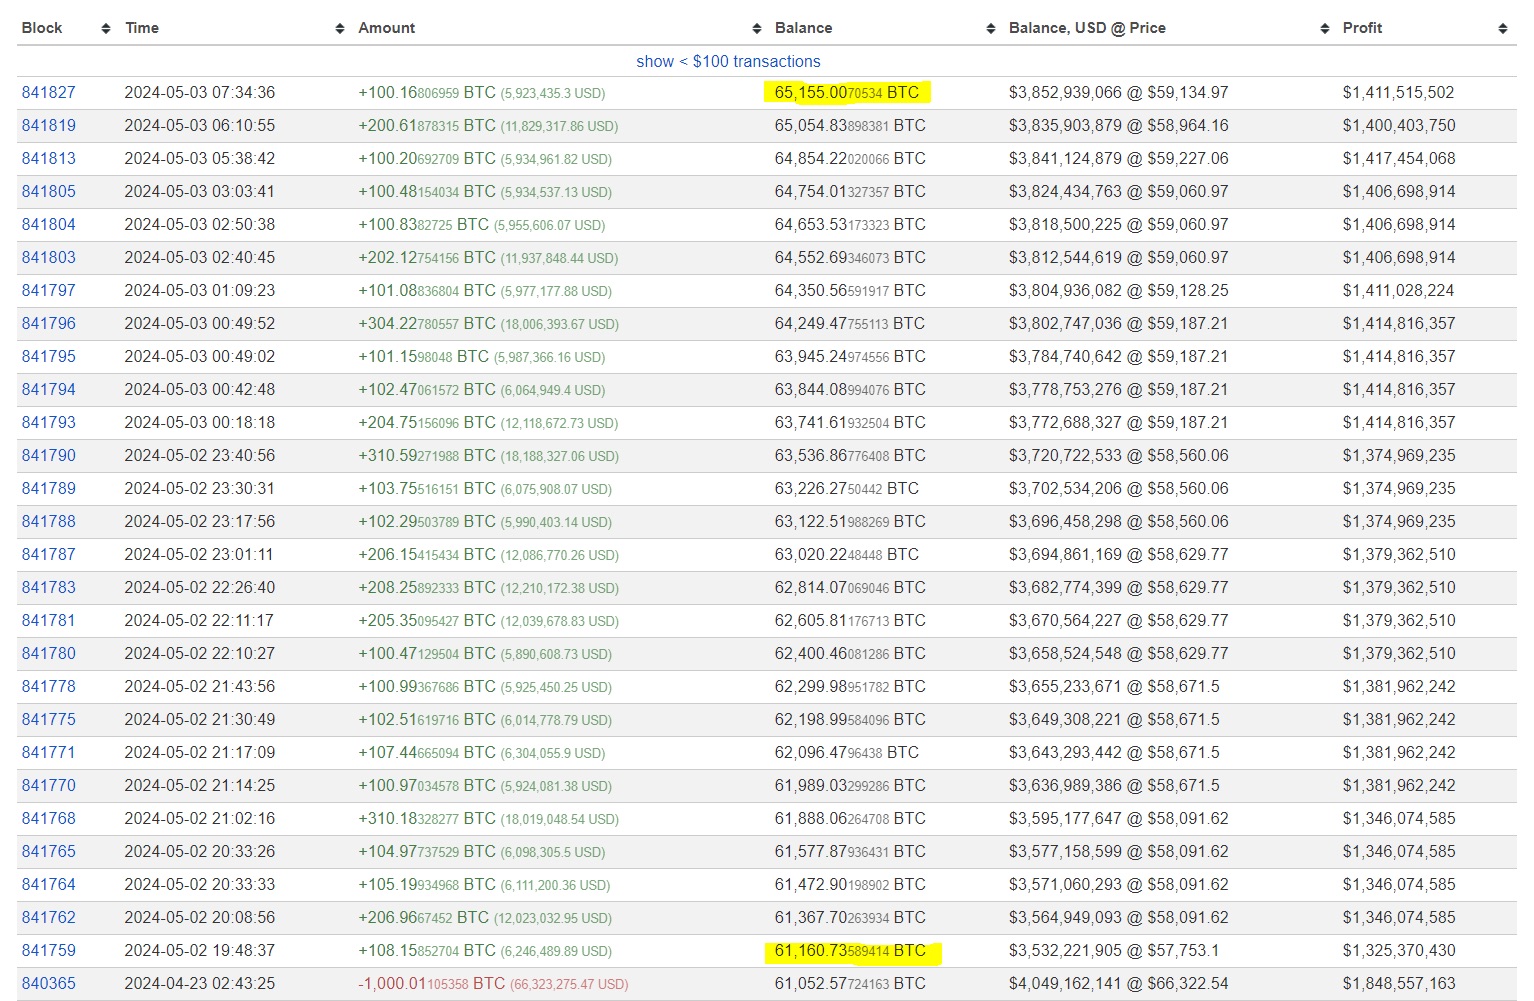Click the sort arrows beside Block header
1534x1001 pixels.
(x=106, y=29)
